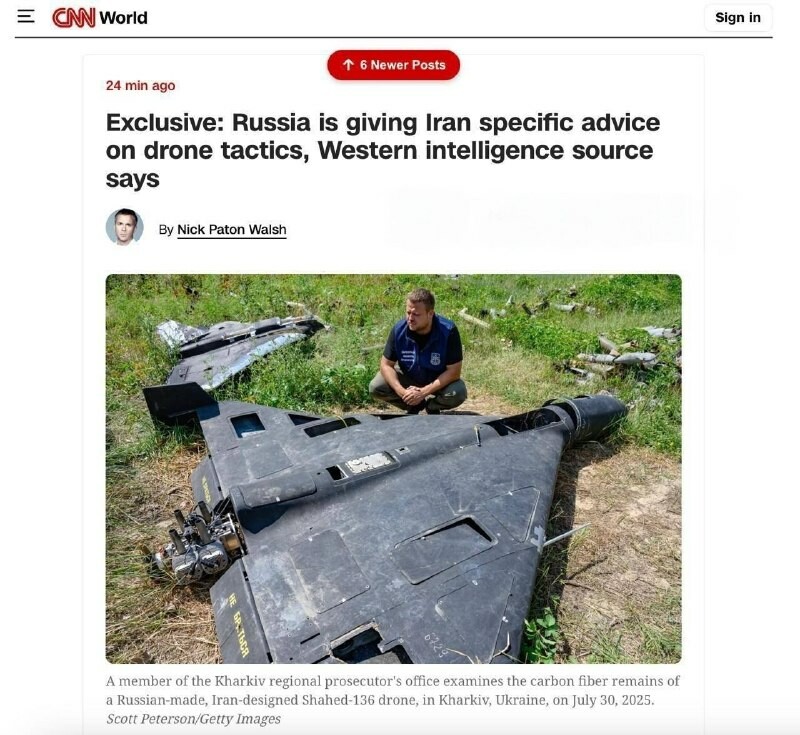Click the Sign in button
This screenshot has width=800, height=735.
(738, 18)
